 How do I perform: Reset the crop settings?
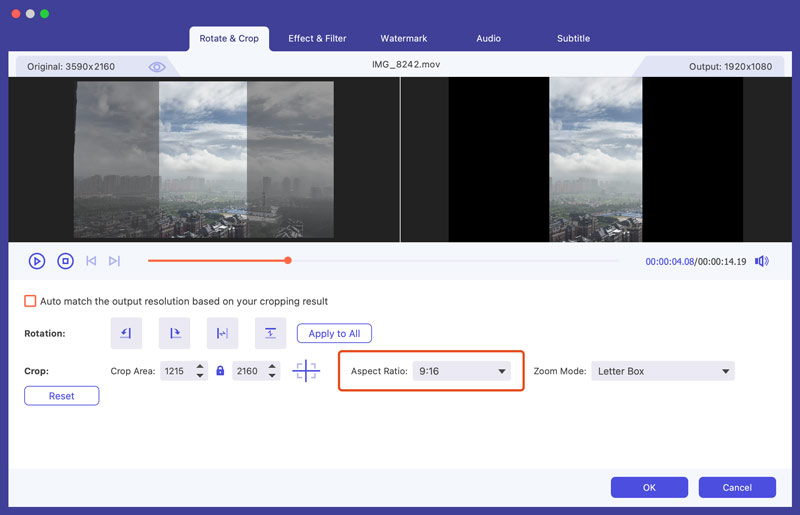pyautogui.click(x=62, y=396)
